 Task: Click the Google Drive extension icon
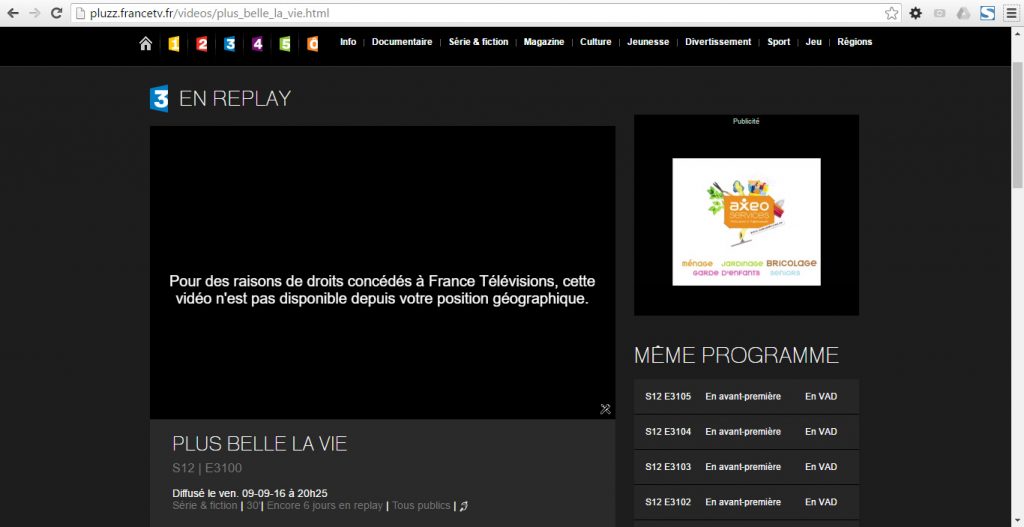963,13
